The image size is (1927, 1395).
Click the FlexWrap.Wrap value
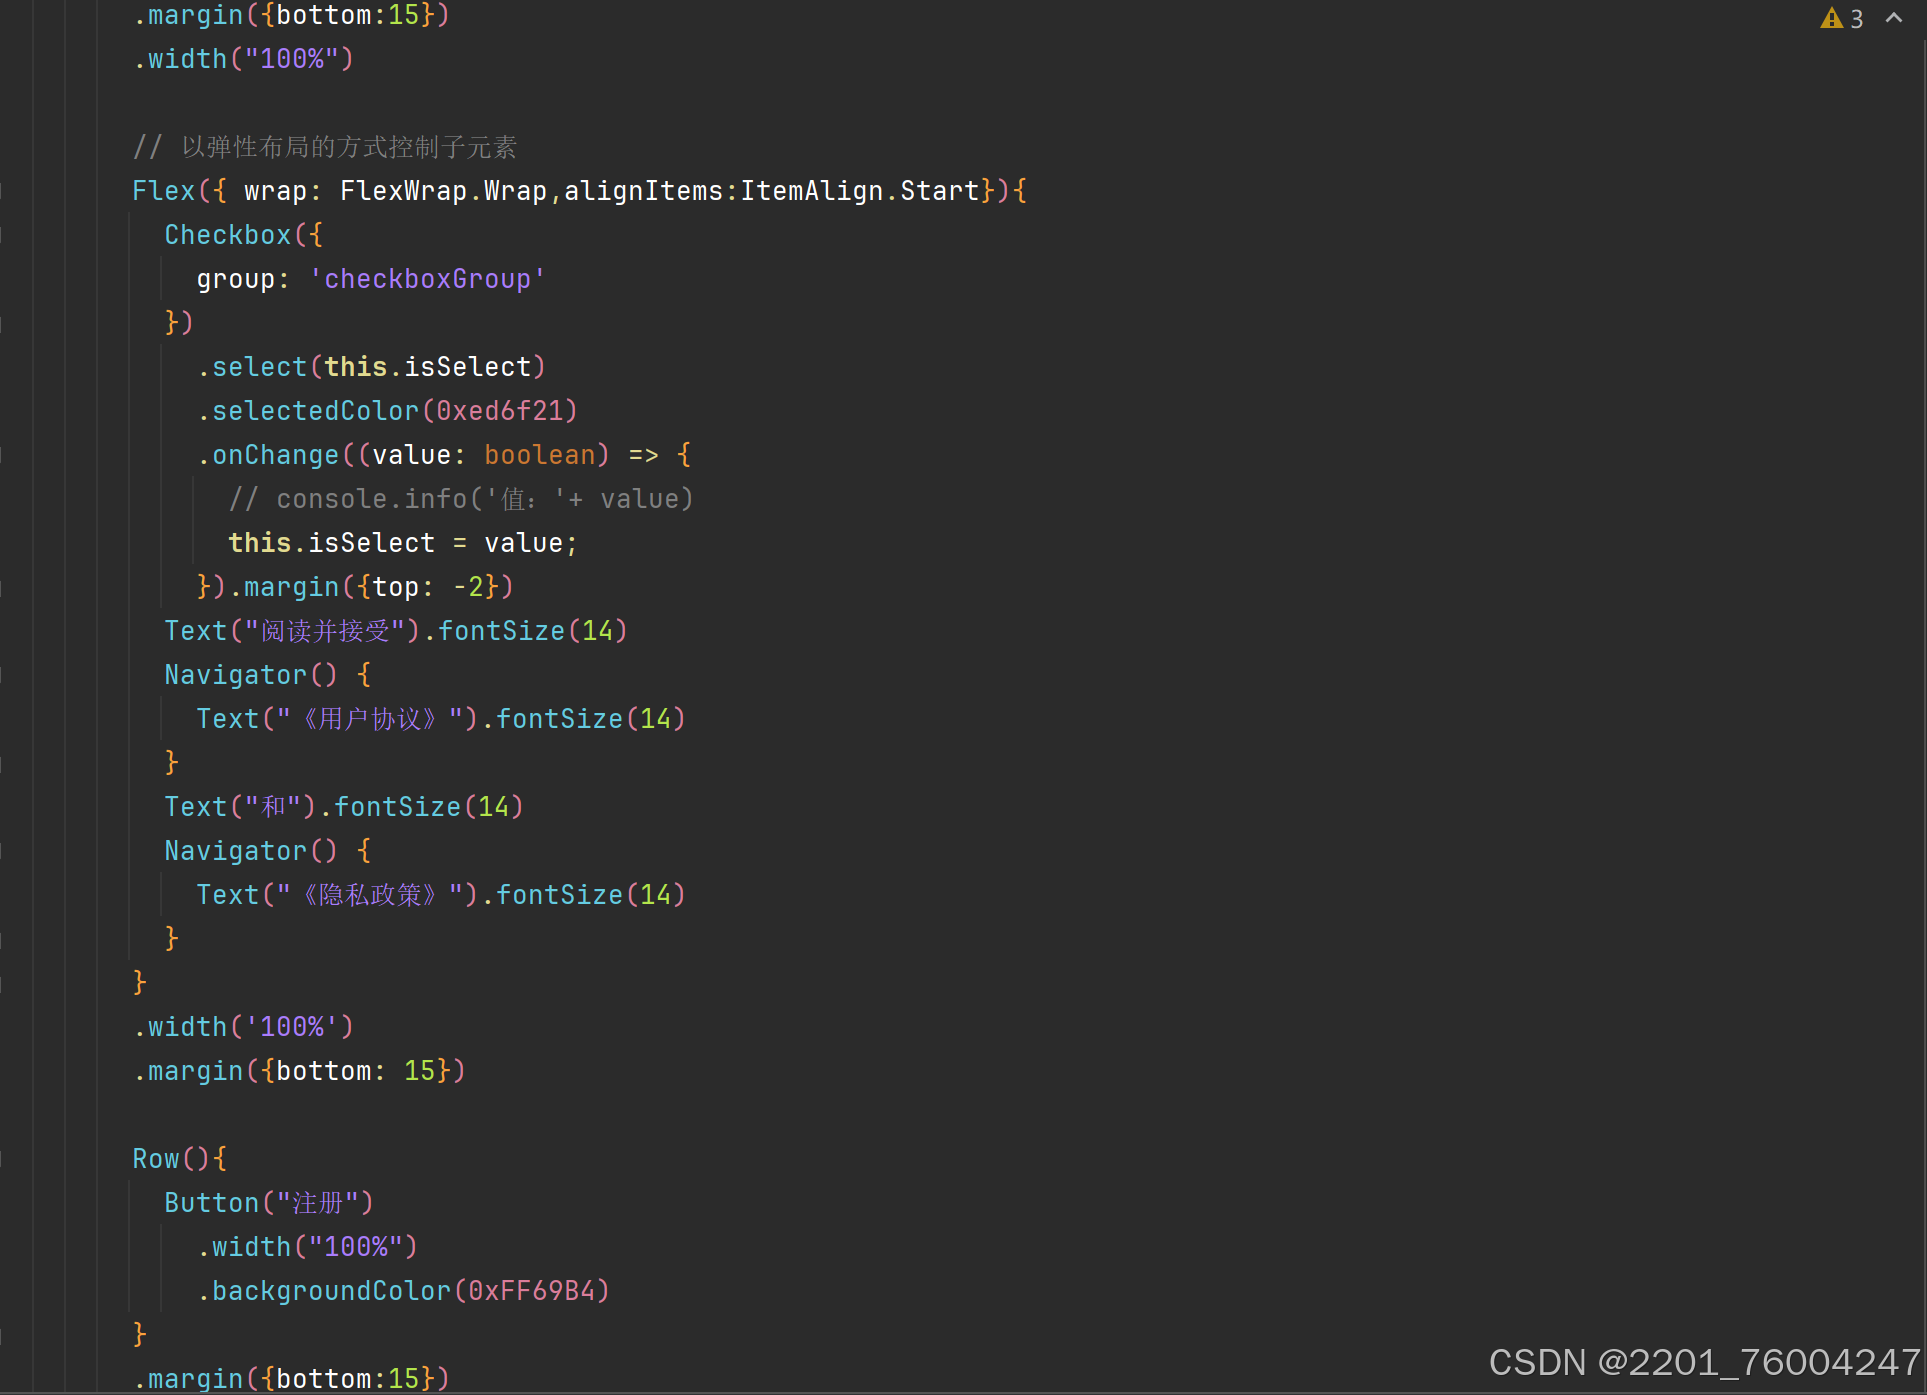pyautogui.click(x=443, y=191)
